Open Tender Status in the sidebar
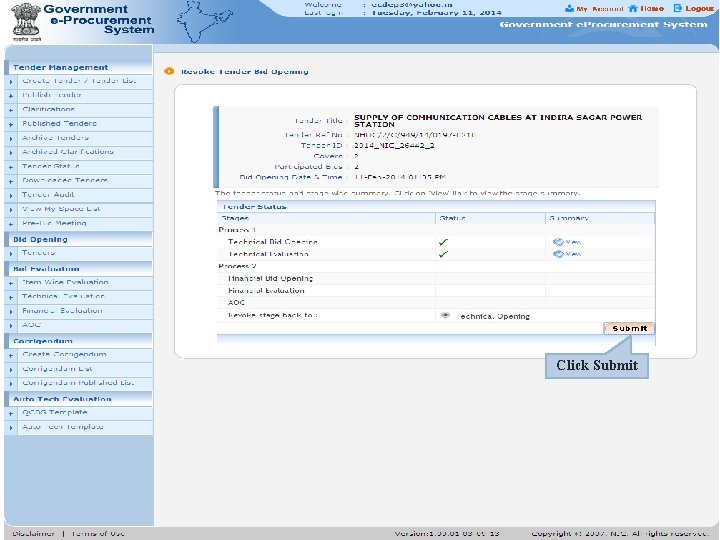This screenshot has height=540, width=720. [51, 166]
